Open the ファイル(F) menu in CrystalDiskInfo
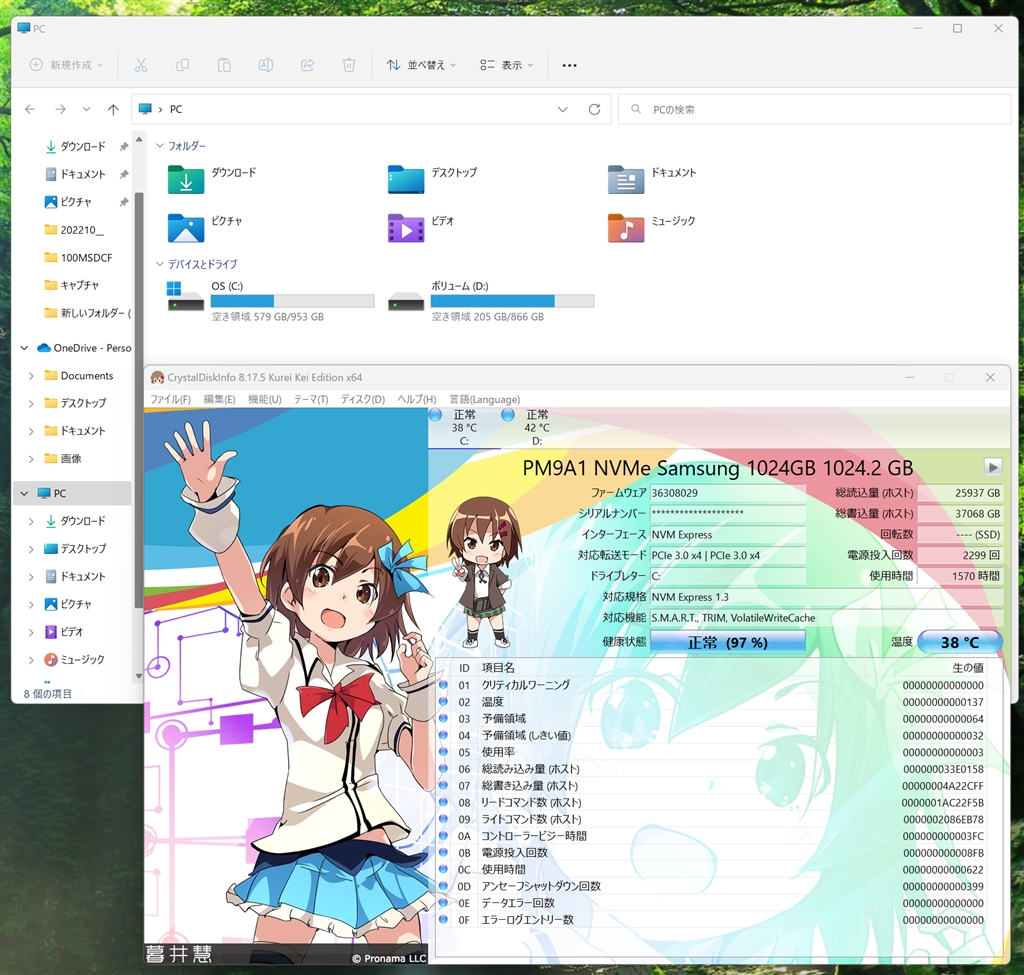Image resolution: width=1024 pixels, height=975 pixels. pyautogui.click(x=170, y=399)
